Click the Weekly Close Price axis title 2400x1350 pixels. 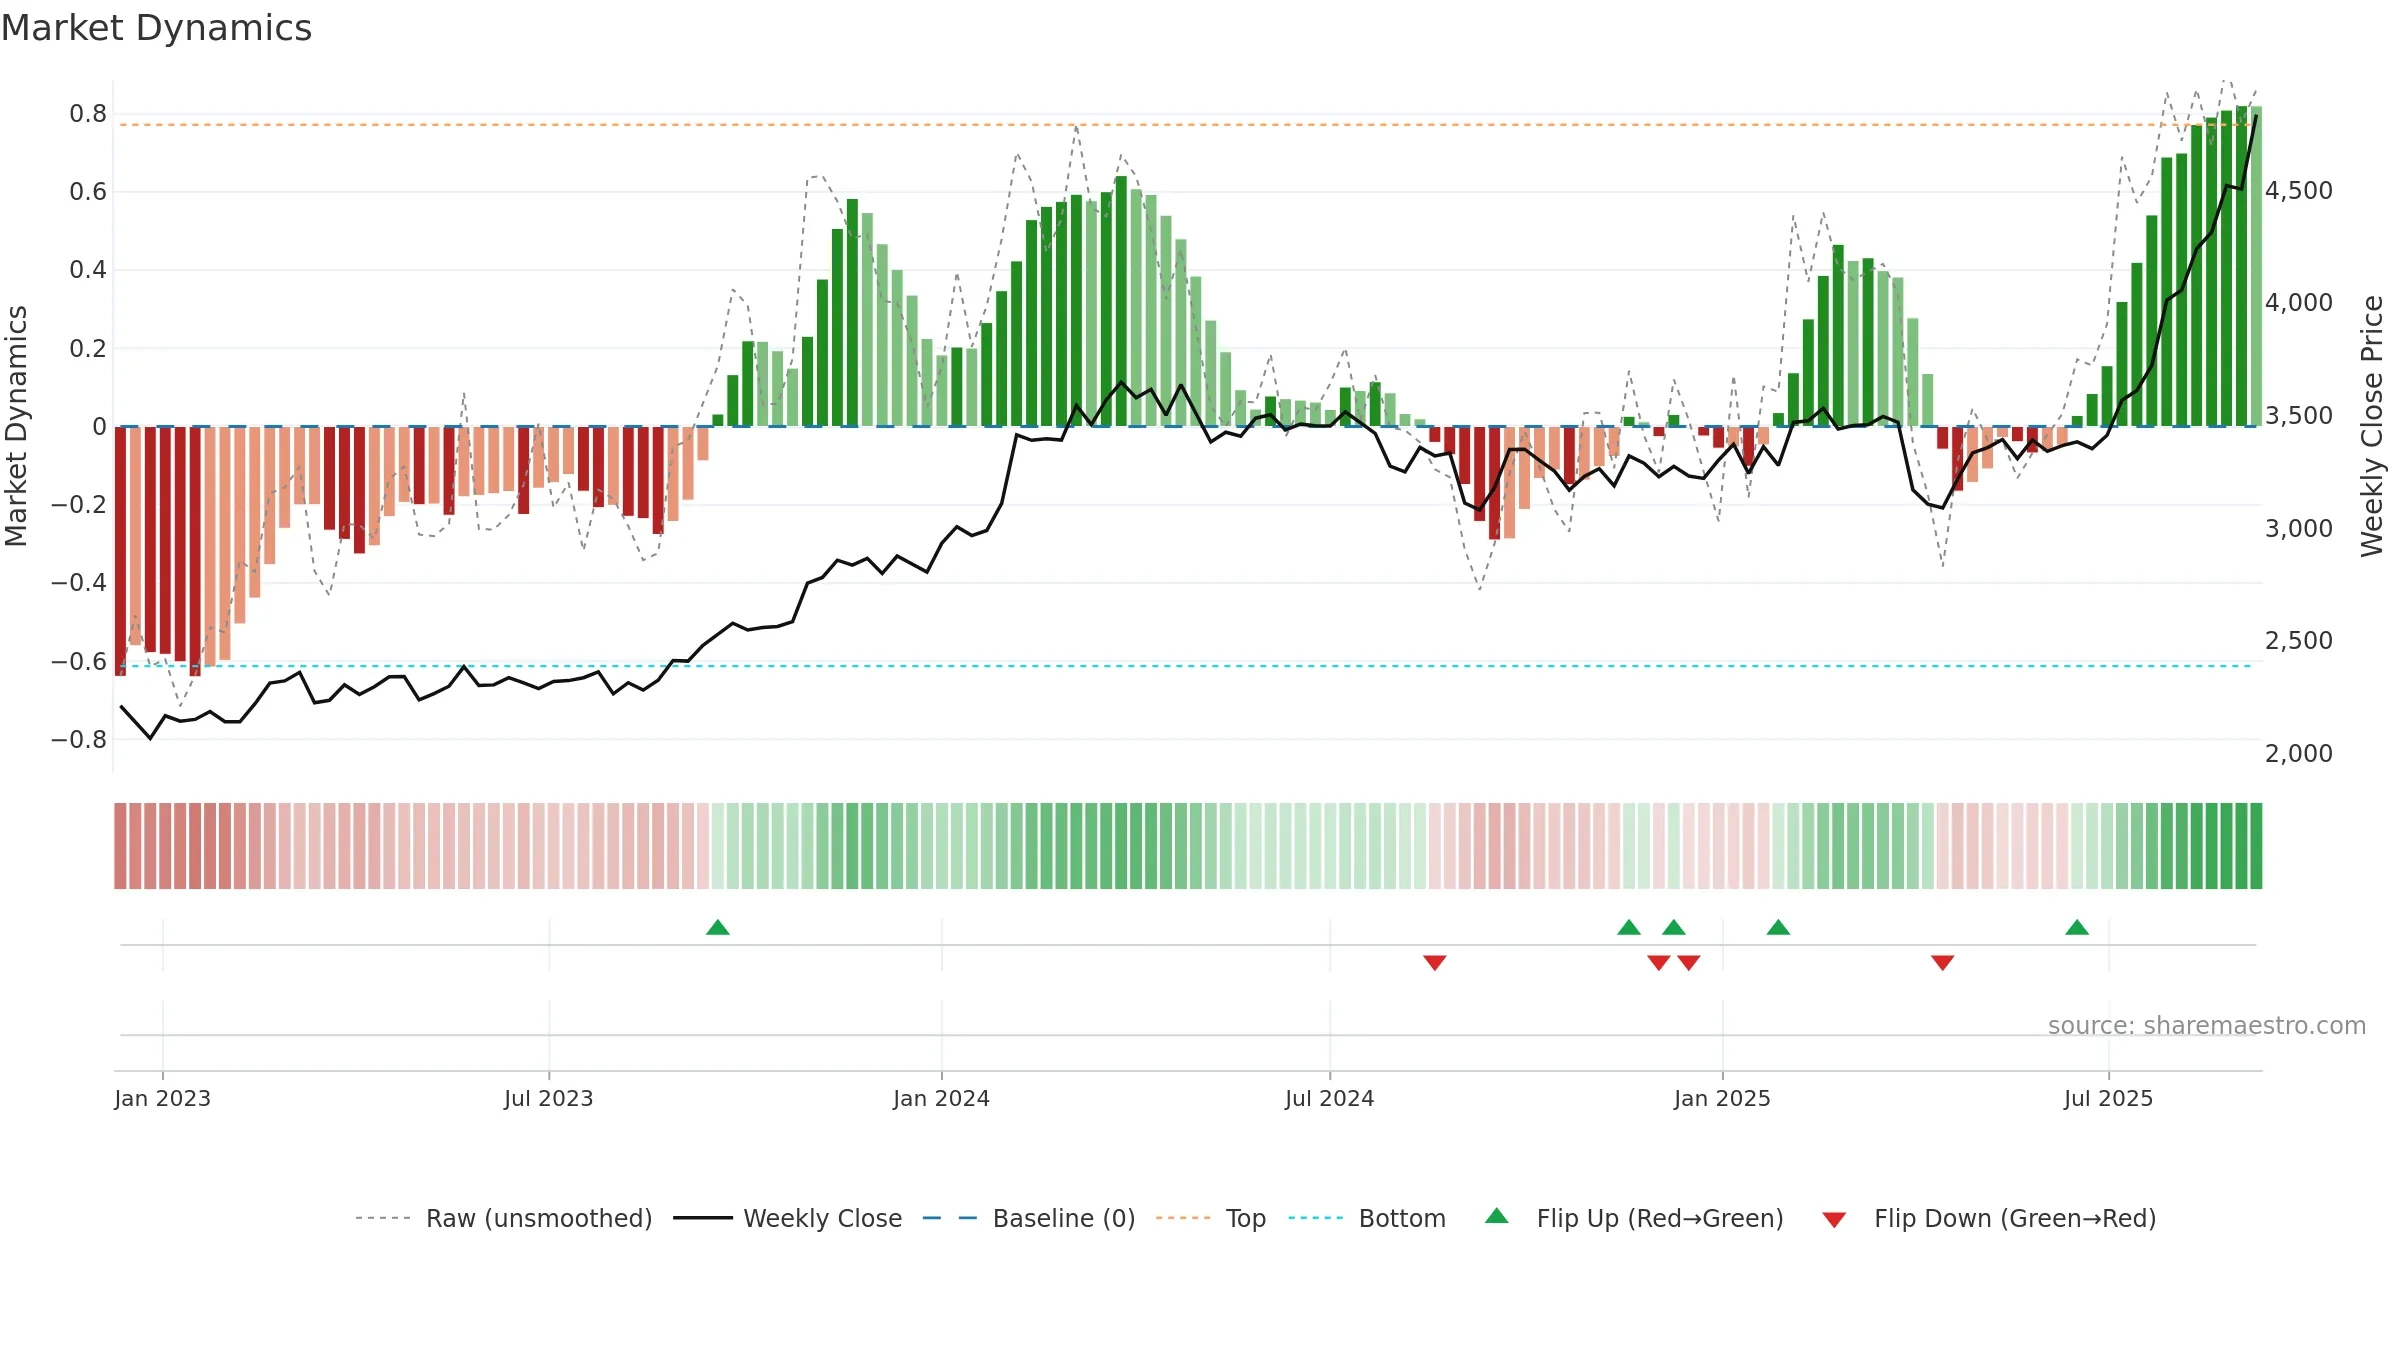coord(2372,426)
